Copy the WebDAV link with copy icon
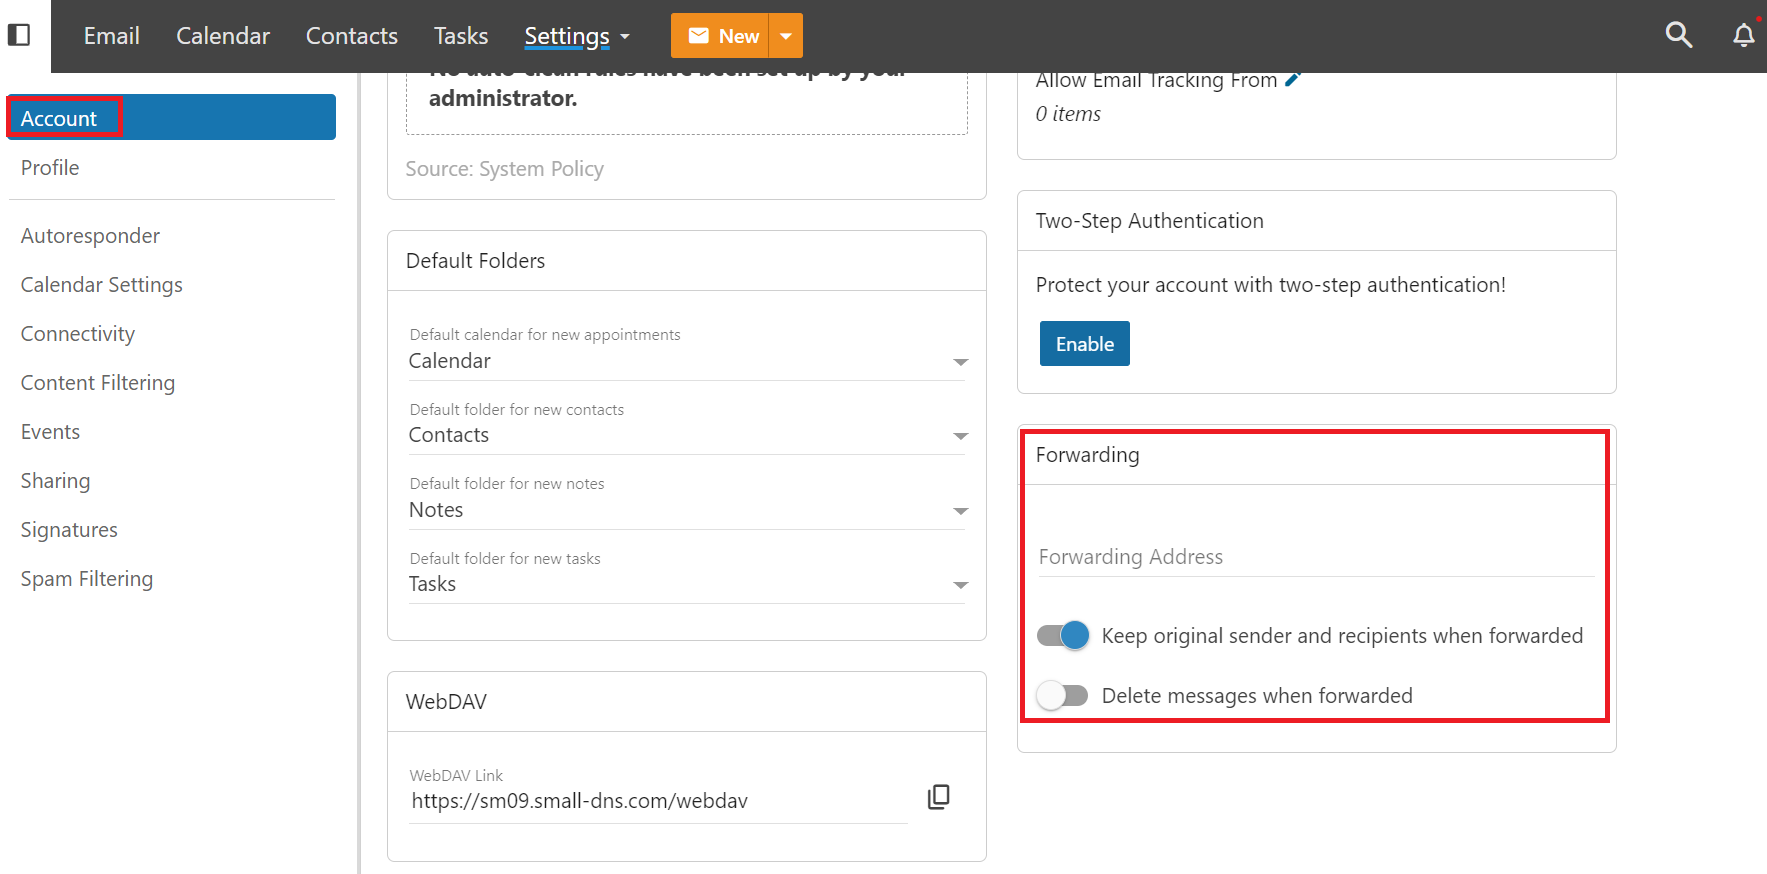 tap(938, 797)
